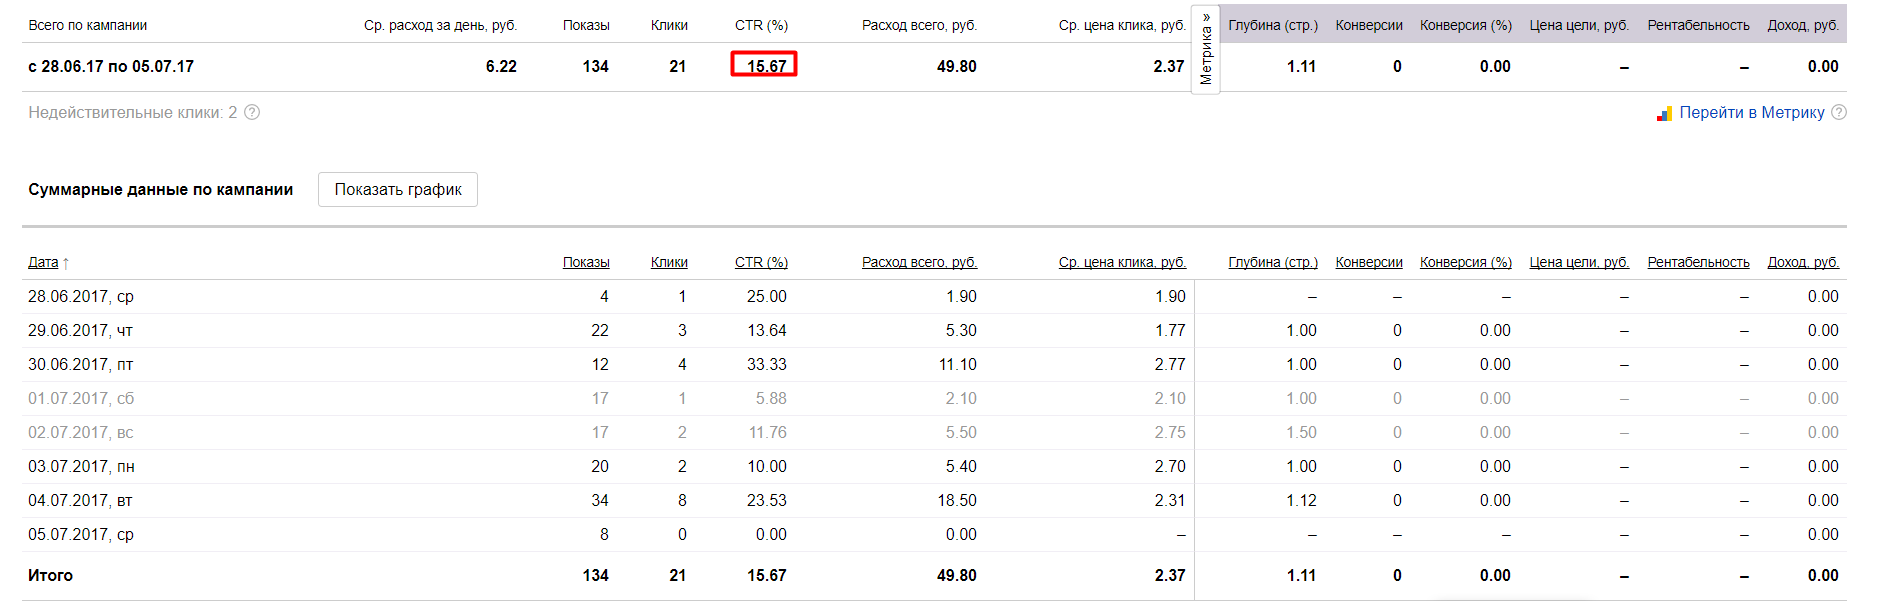
Task: Click the colored Metrika logo icon
Action: [x=1664, y=113]
